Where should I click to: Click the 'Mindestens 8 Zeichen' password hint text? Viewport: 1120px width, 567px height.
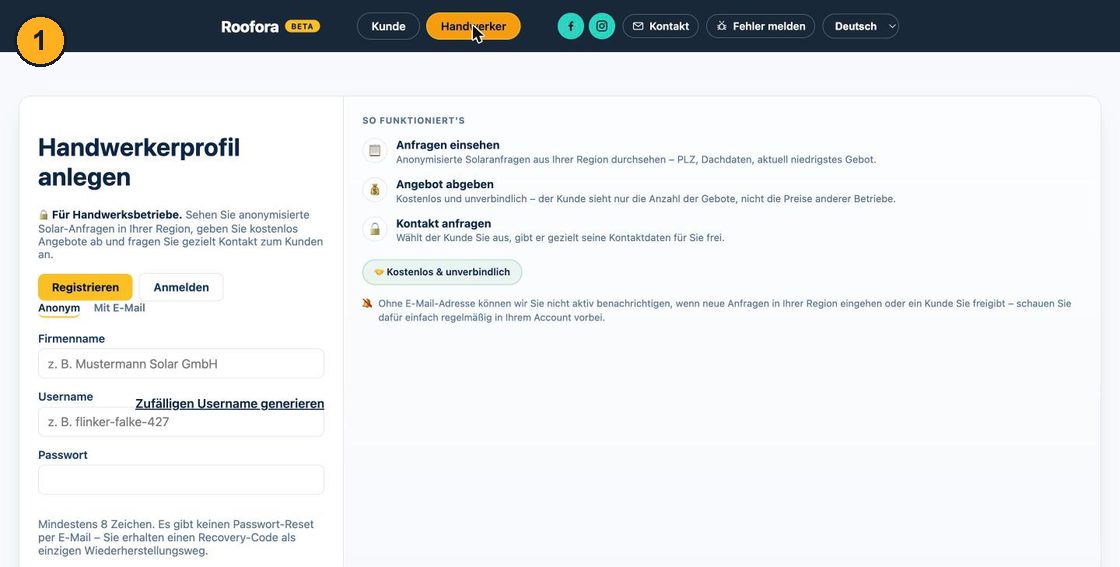point(176,538)
